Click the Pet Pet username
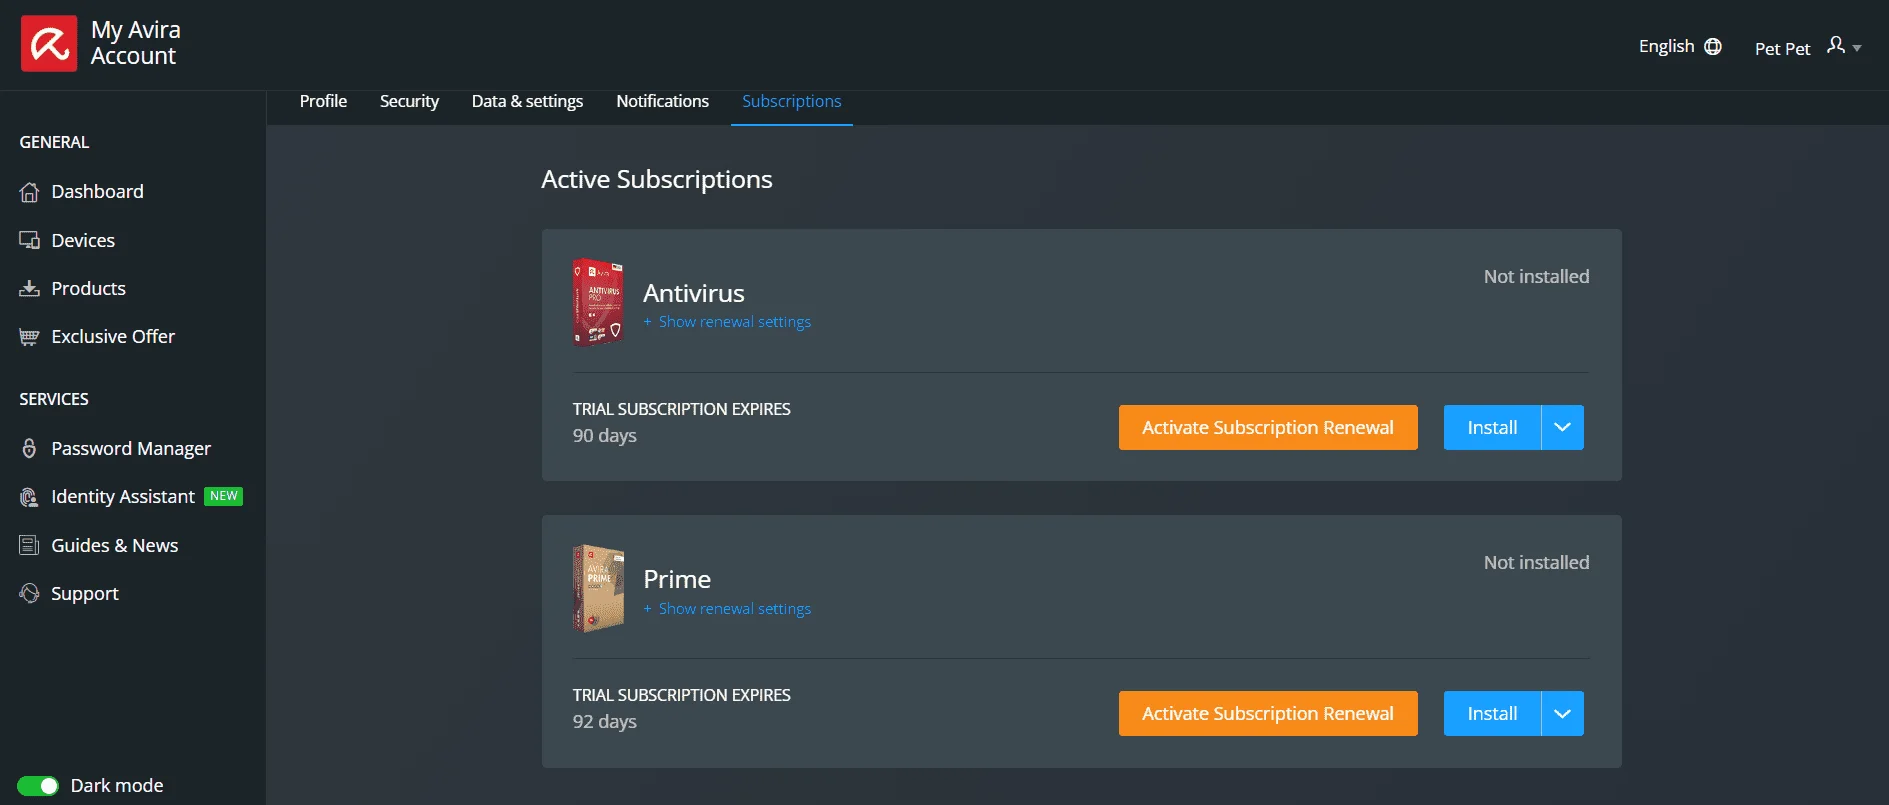The height and width of the screenshot is (805, 1889). 1782,49
